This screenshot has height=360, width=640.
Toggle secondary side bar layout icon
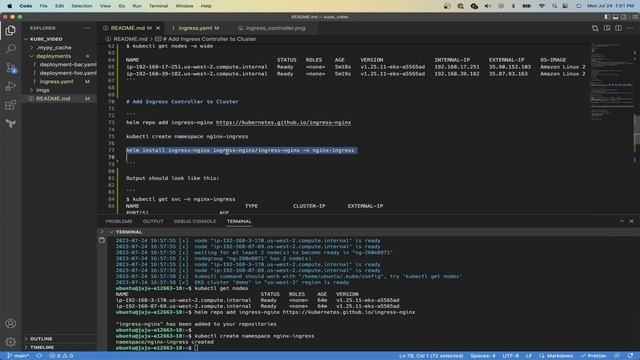[x=624, y=17]
